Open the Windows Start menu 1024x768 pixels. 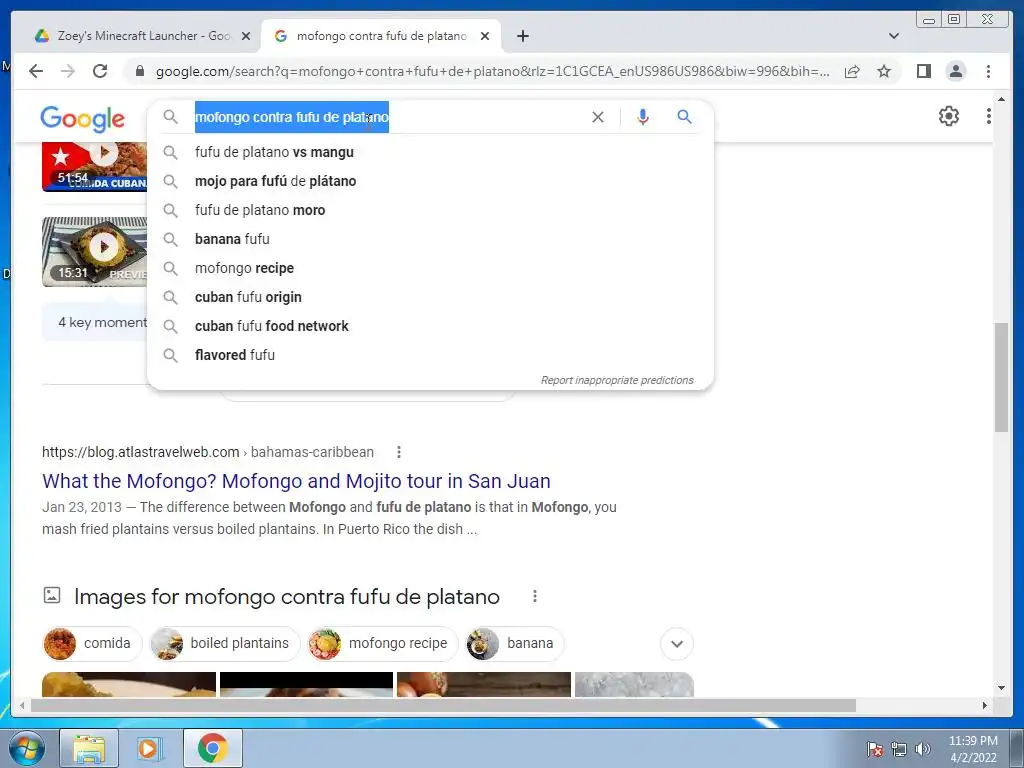coord(26,748)
